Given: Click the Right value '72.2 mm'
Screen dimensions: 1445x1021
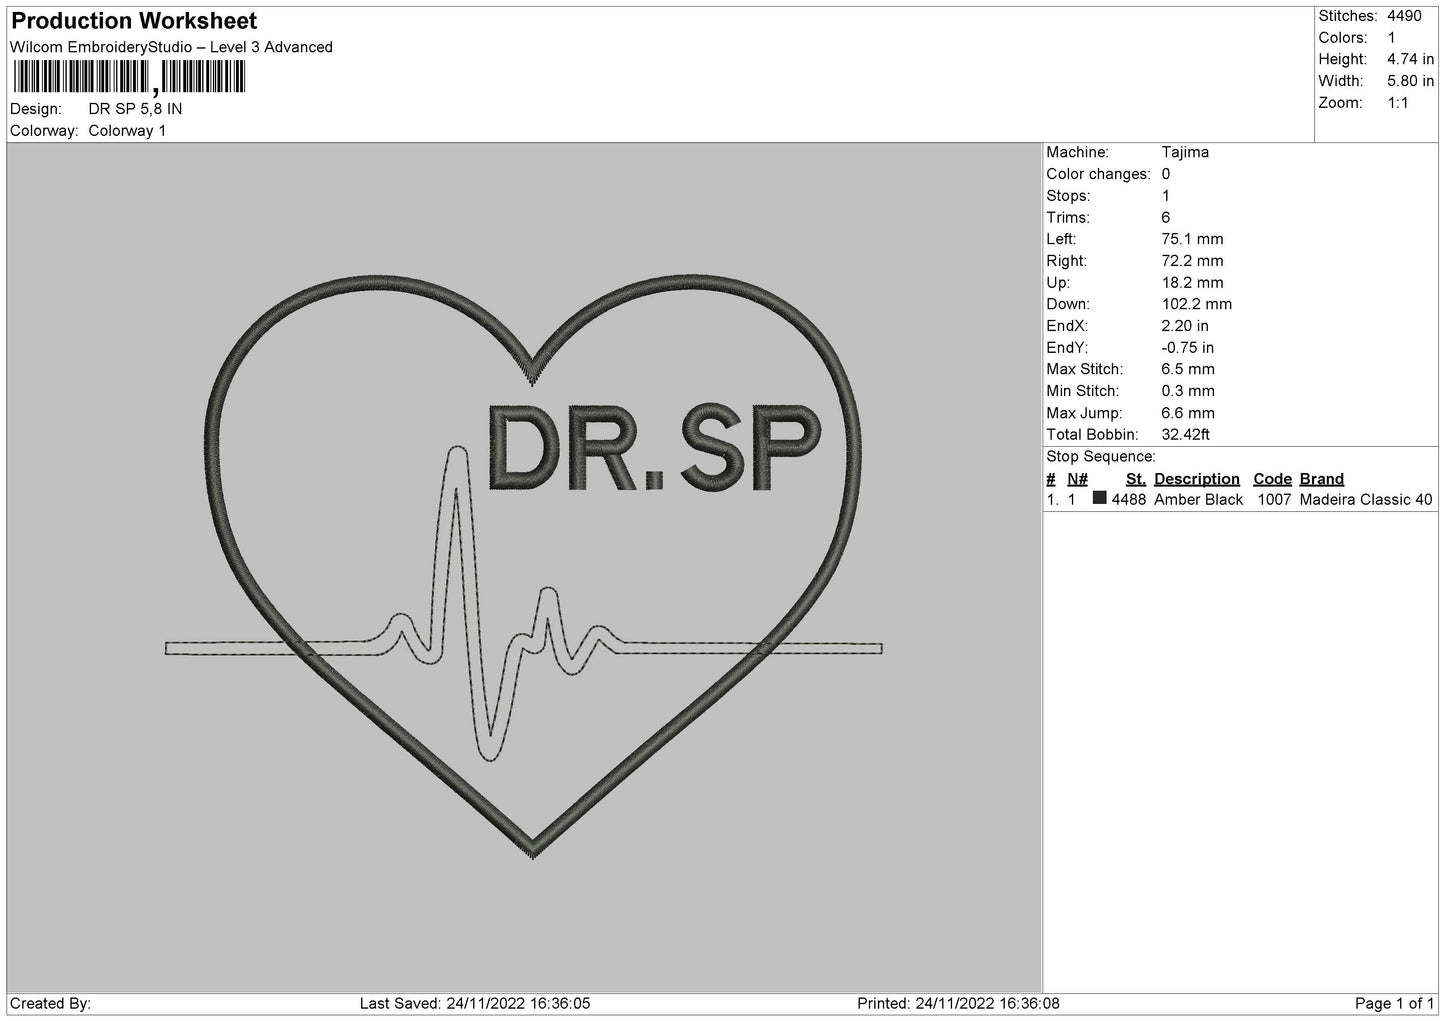Looking at the screenshot, I should 1192,261.
